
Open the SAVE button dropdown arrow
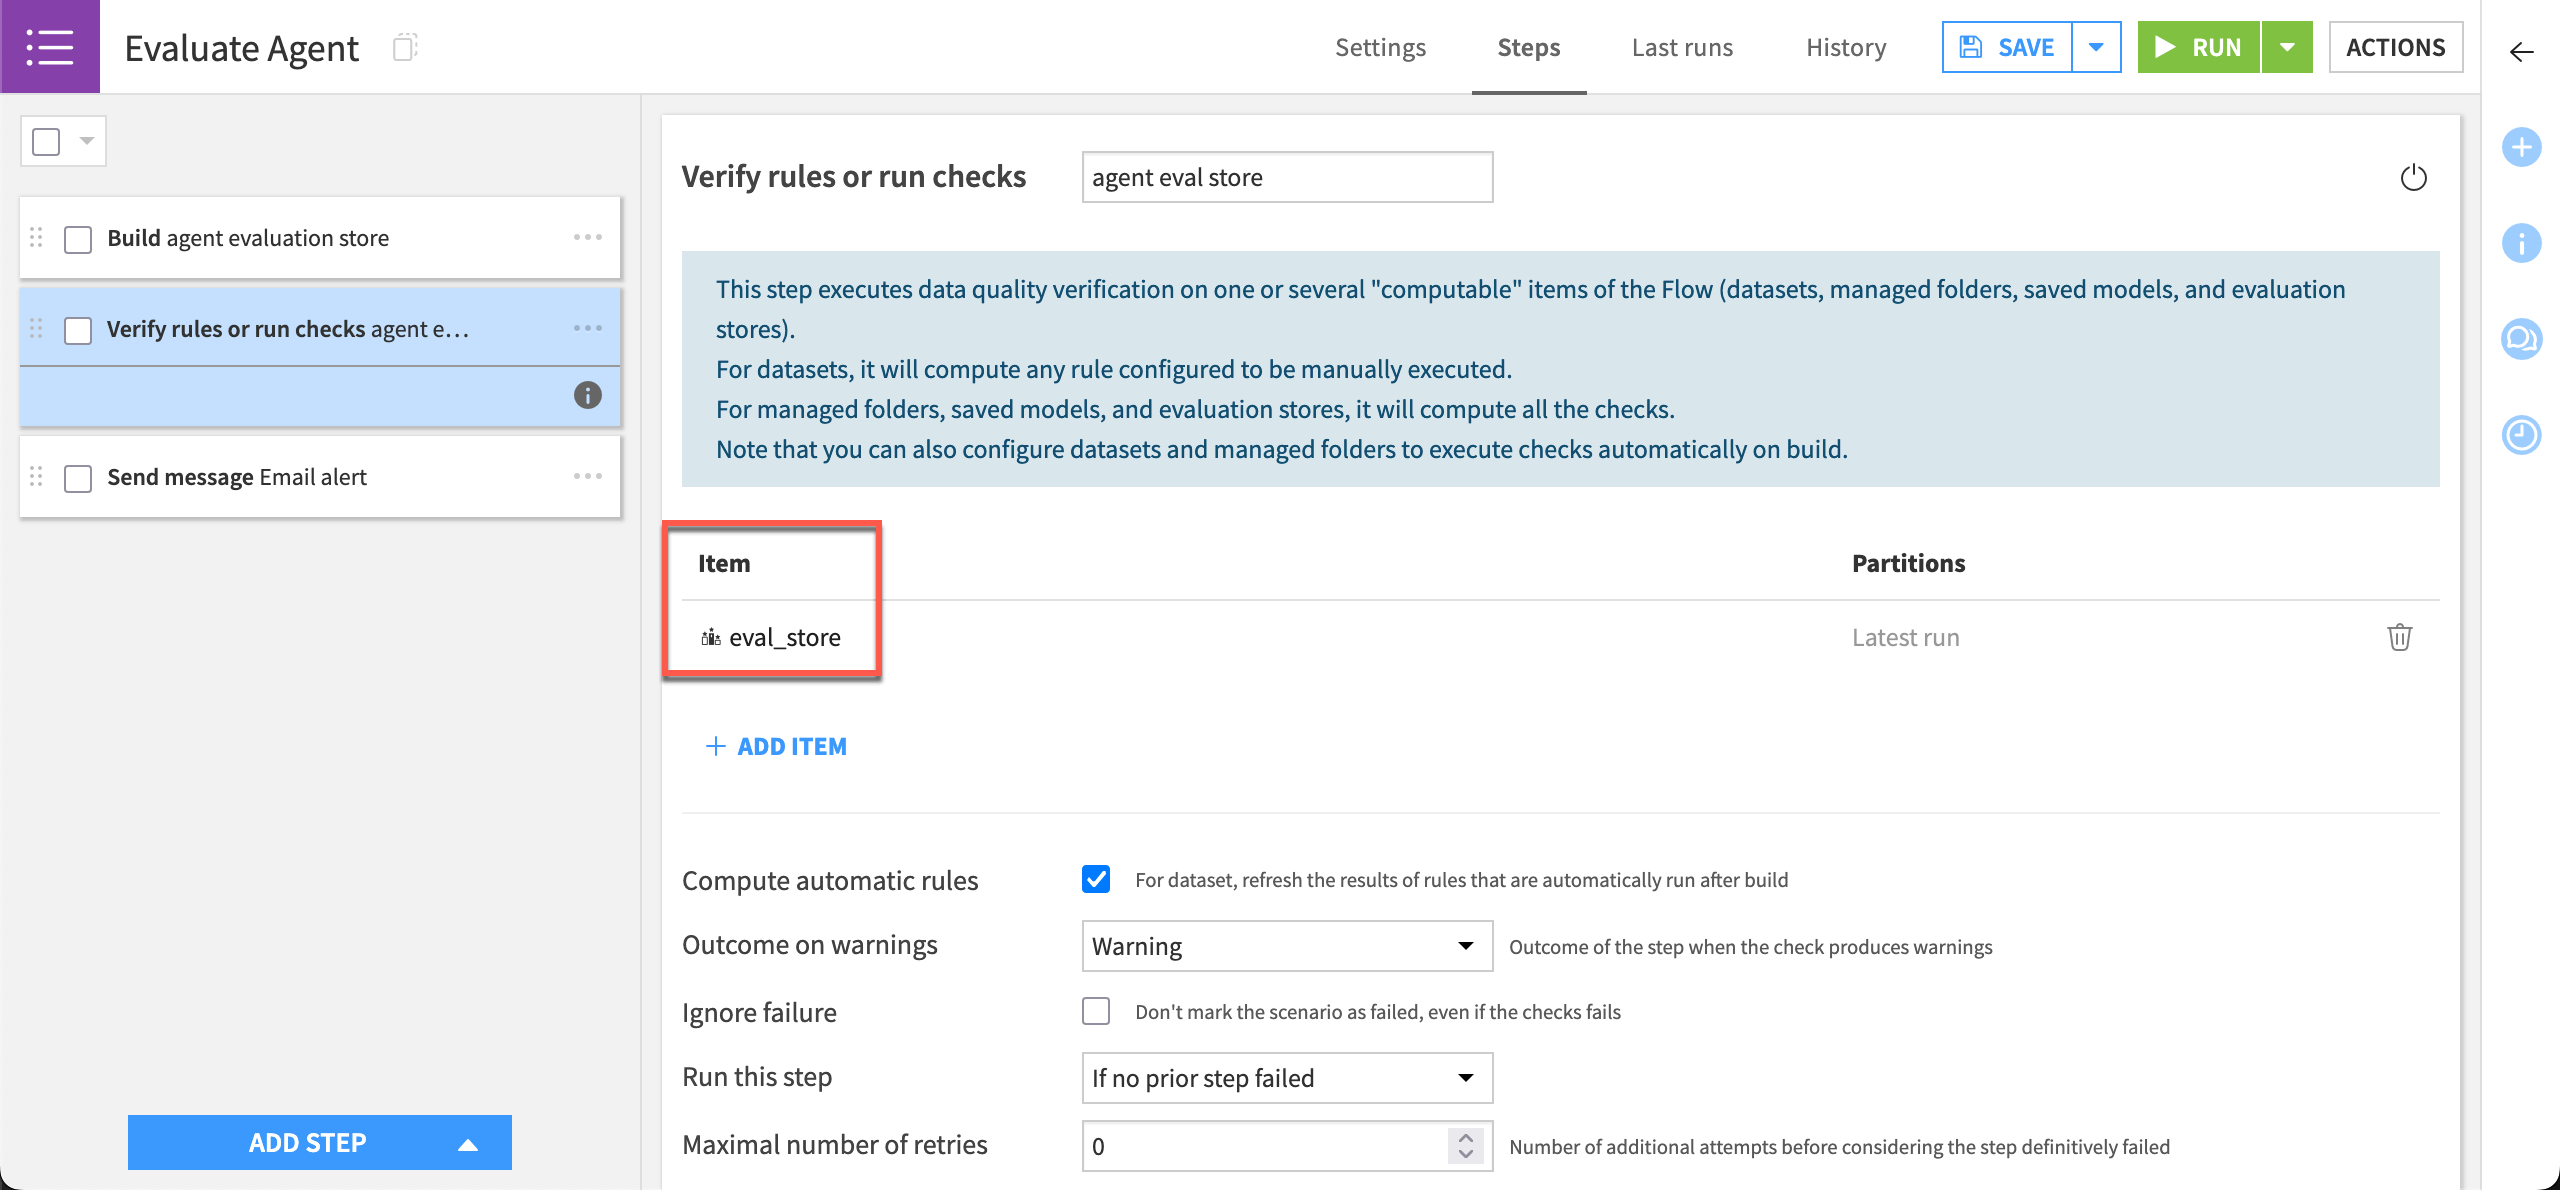(2096, 47)
